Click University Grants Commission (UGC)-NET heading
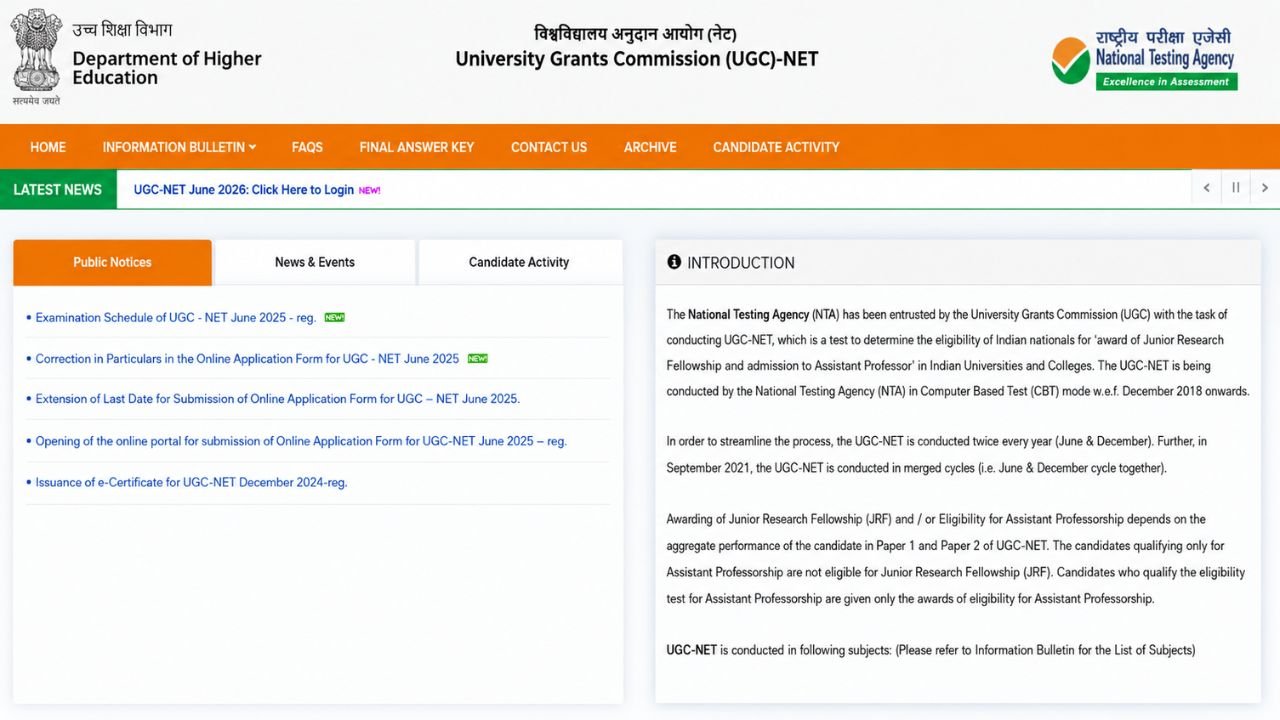 pyautogui.click(x=637, y=59)
